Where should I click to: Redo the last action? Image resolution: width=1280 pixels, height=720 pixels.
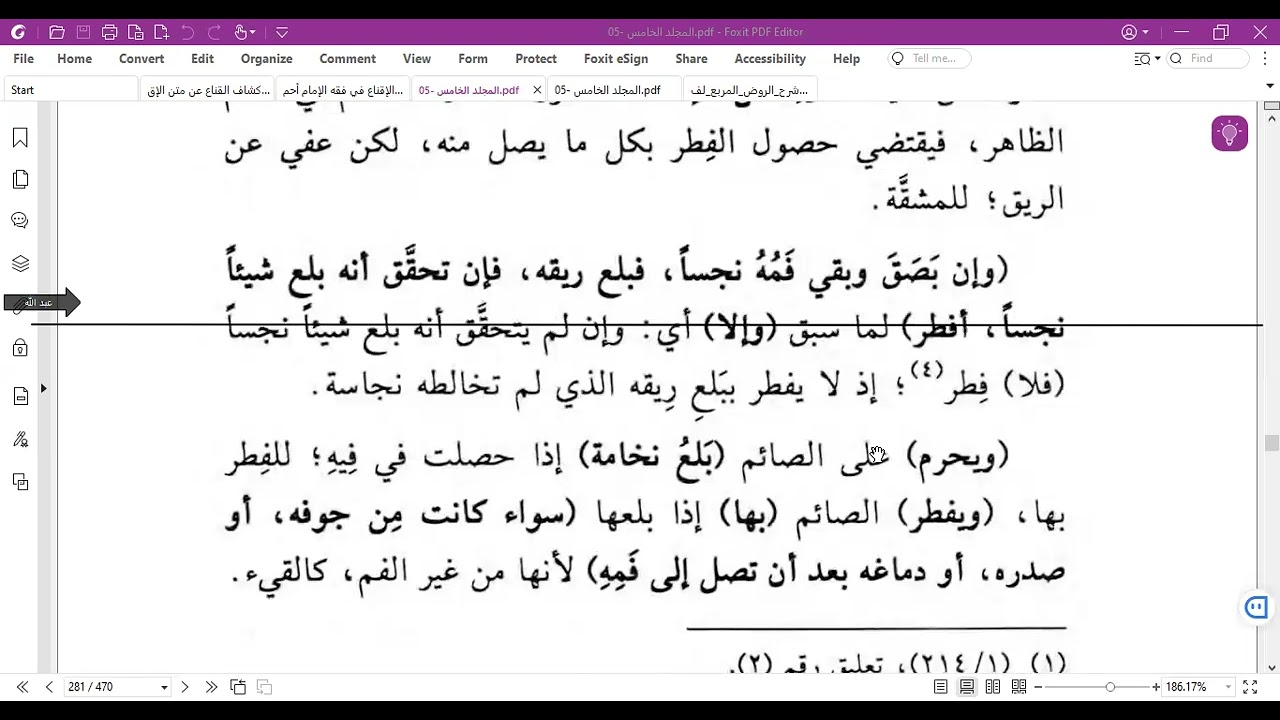click(x=213, y=32)
